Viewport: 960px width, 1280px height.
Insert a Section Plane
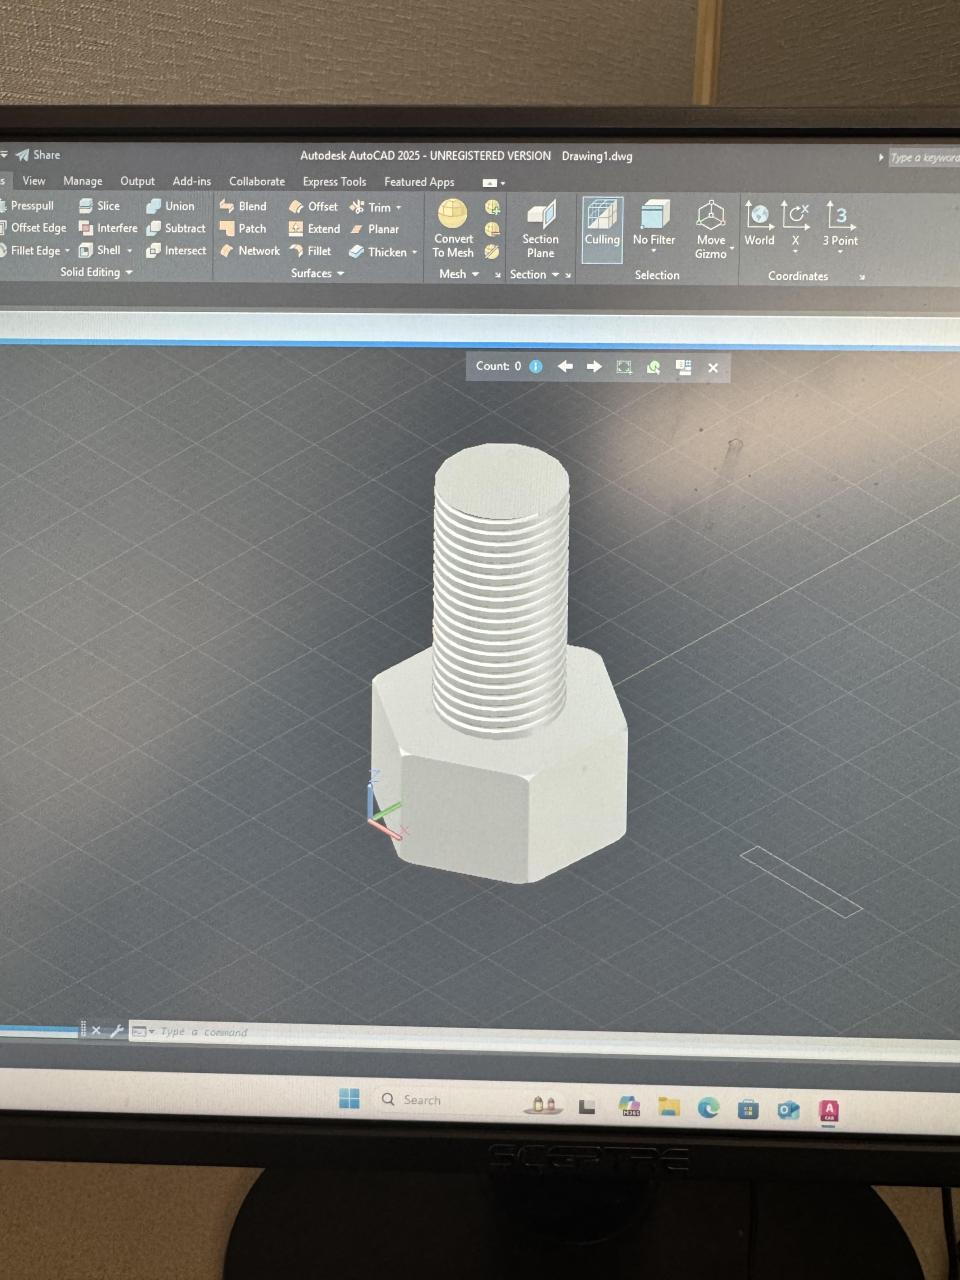tap(540, 229)
